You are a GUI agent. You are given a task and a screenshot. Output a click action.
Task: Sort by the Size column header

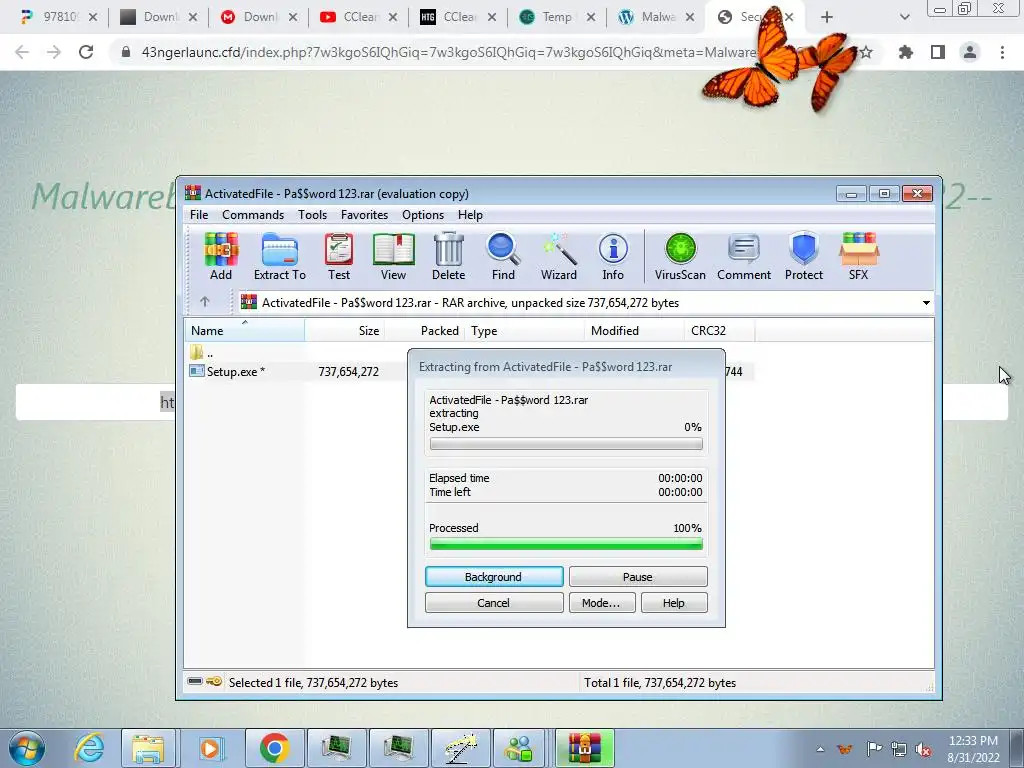coord(345,330)
